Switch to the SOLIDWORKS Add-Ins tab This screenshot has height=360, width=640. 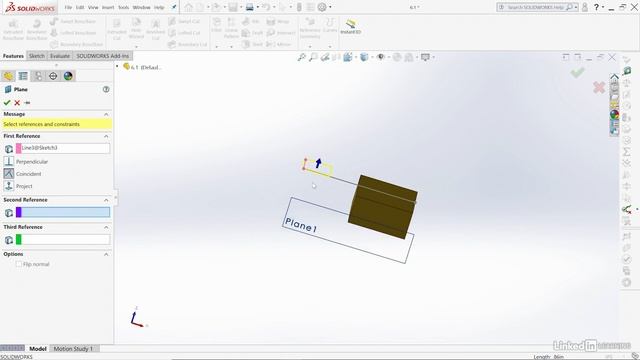pos(102,56)
